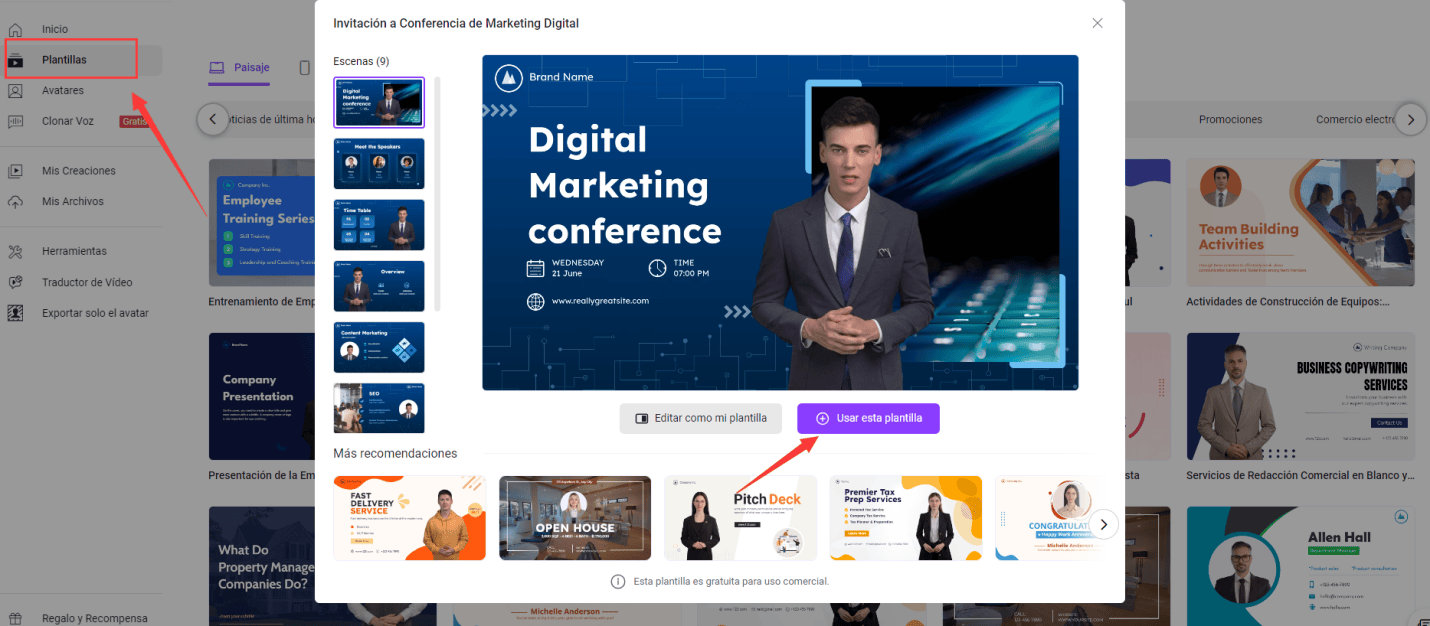This screenshot has height=626, width=1430.
Task: Click the Herramientas tools icon
Action: click(x=15, y=251)
